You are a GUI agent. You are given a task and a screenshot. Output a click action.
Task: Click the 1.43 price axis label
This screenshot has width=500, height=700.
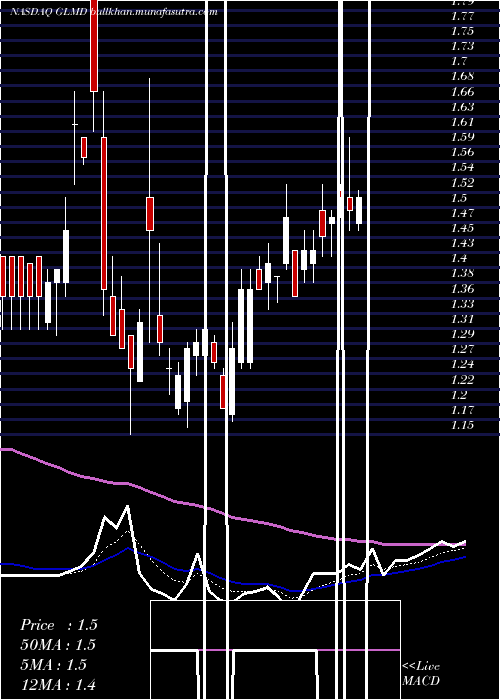pos(462,243)
